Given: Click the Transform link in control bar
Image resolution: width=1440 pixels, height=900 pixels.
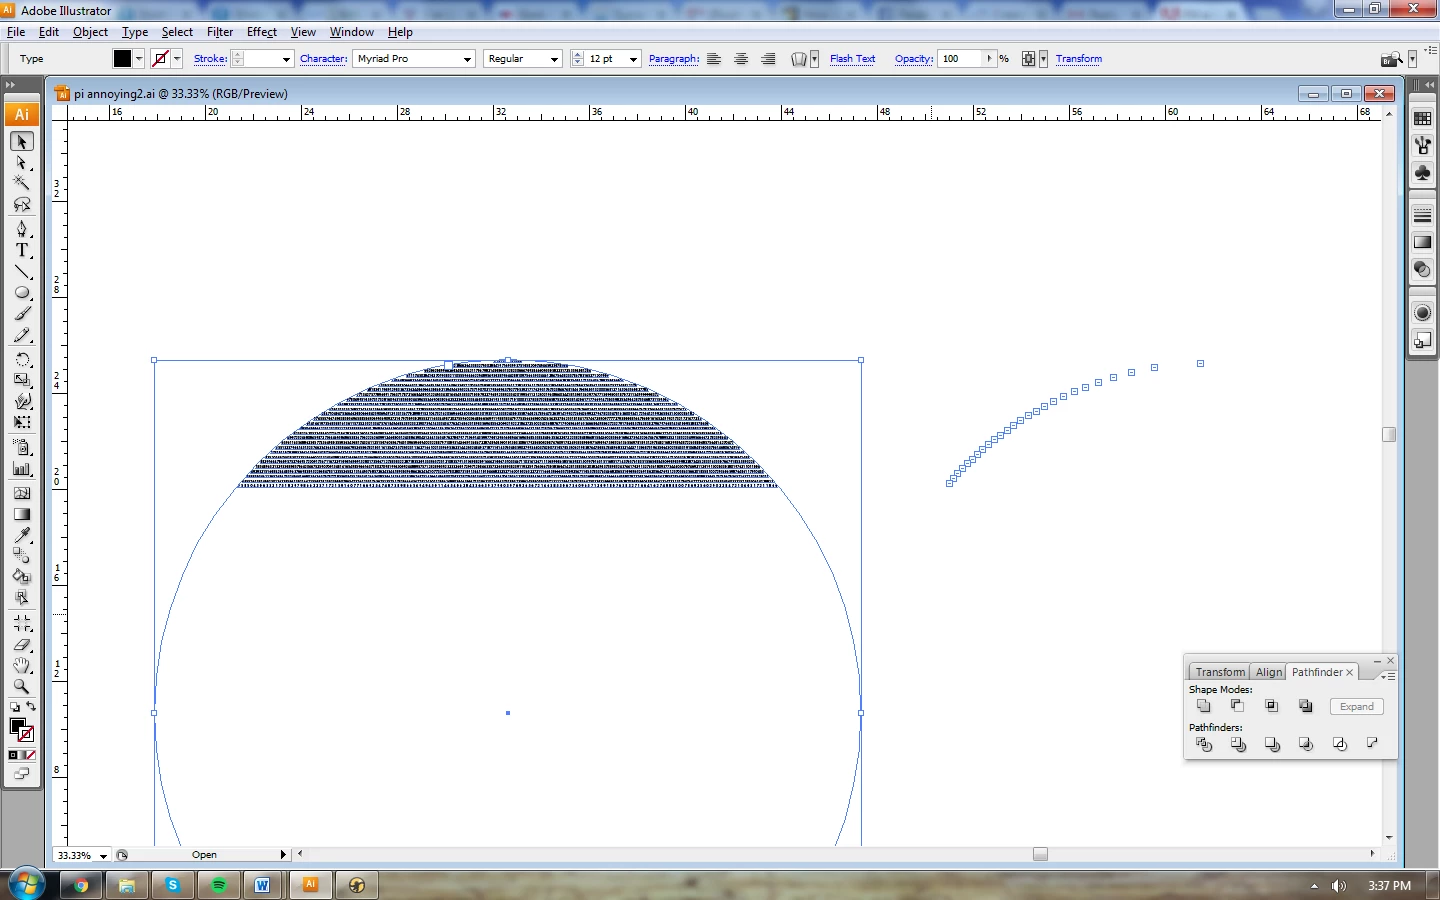Looking at the screenshot, I should [x=1079, y=59].
